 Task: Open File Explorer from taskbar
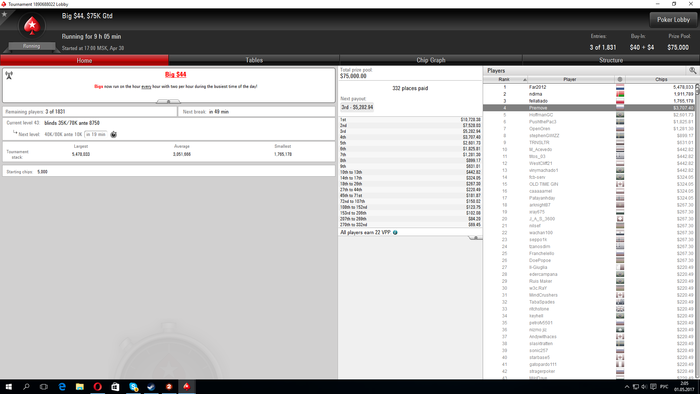pos(79,386)
